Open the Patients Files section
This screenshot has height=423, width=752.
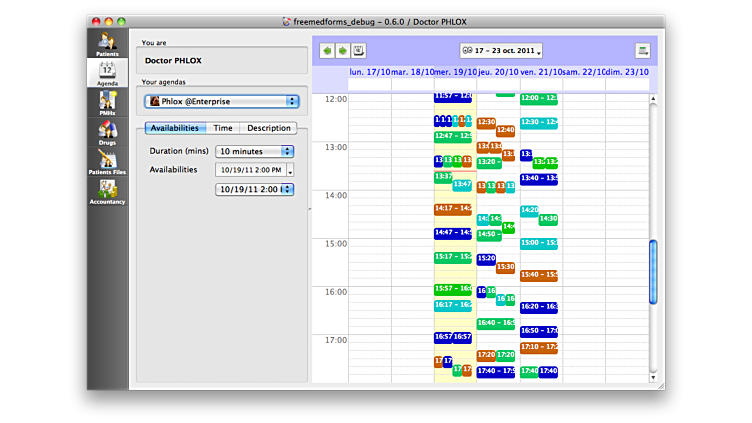(x=107, y=162)
